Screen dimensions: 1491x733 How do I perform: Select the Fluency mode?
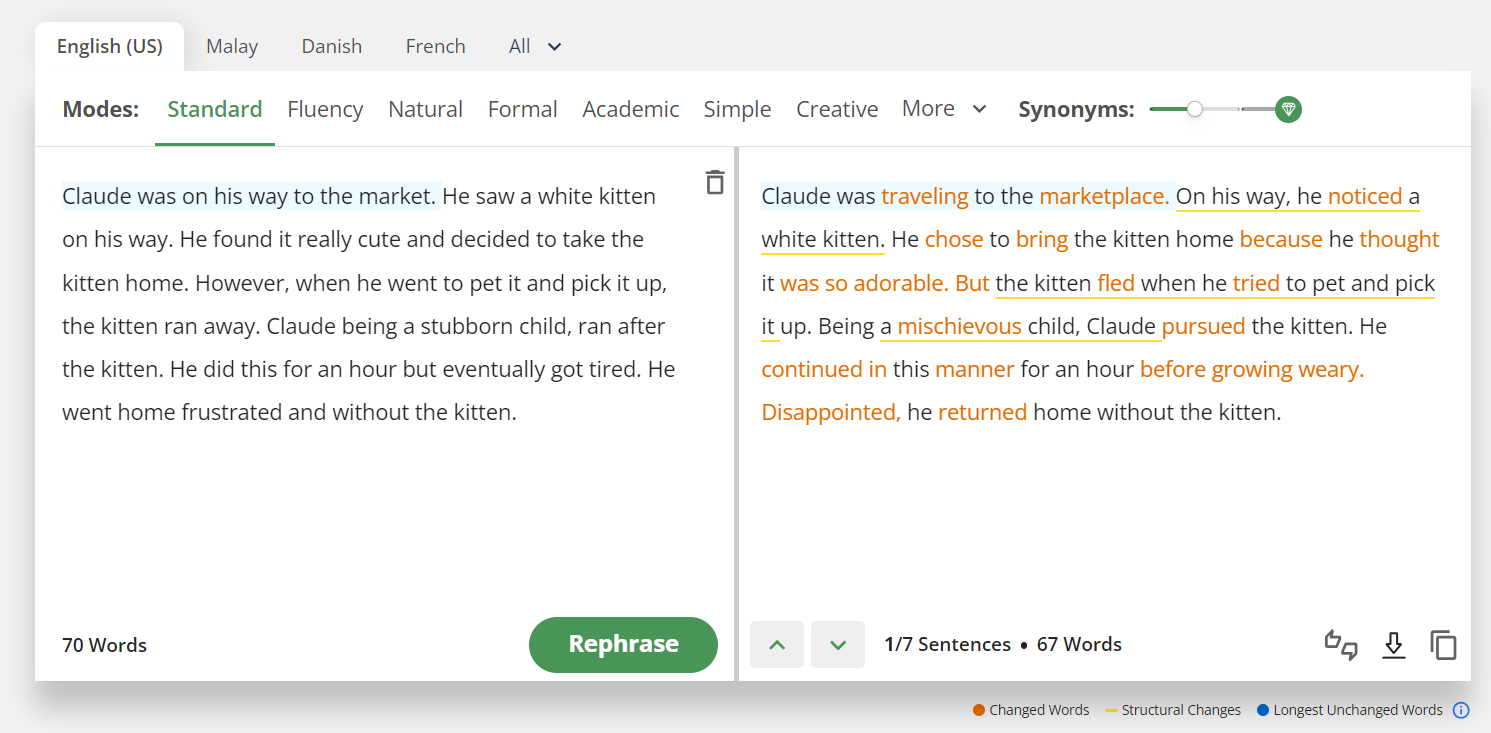point(325,109)
